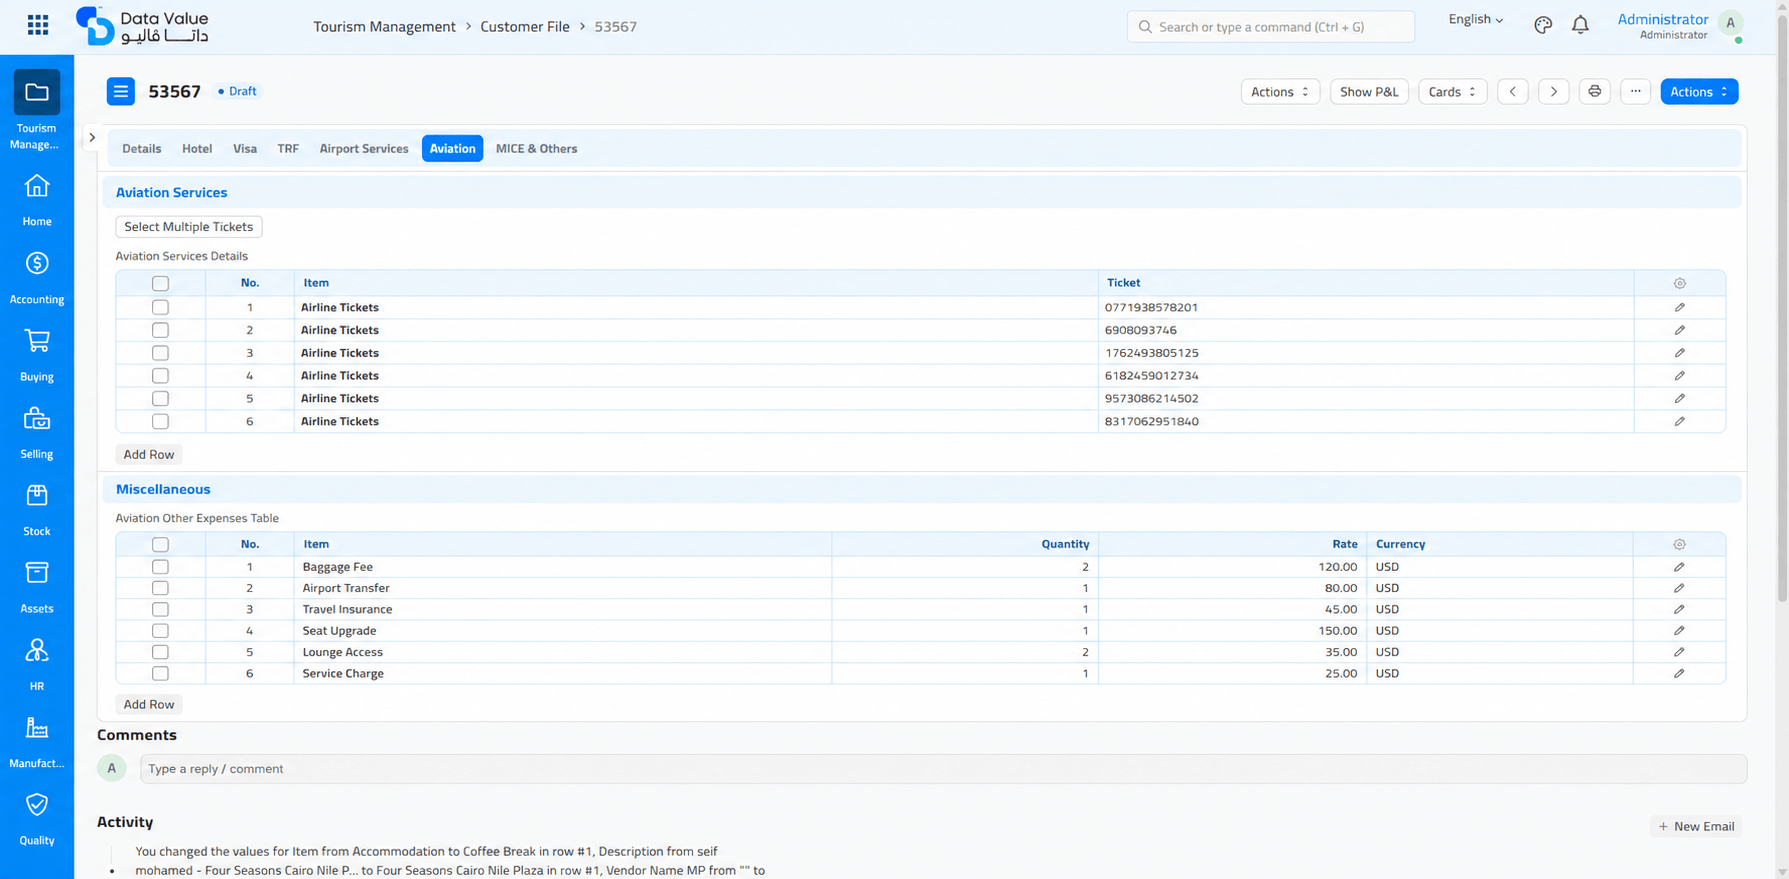Open the HR module
The height and width of the screenshot is (879, 1789).
pyautogui.click(x=37, y=664)
